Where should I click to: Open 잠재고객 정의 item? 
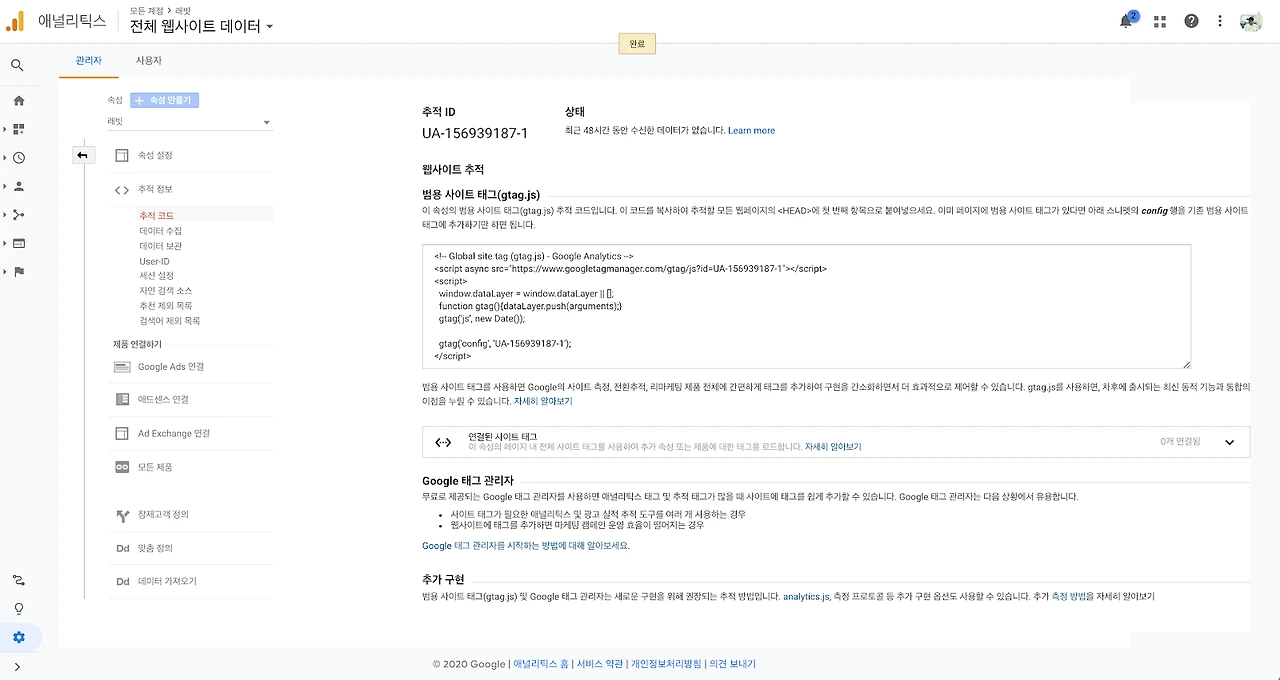point(163,515)
